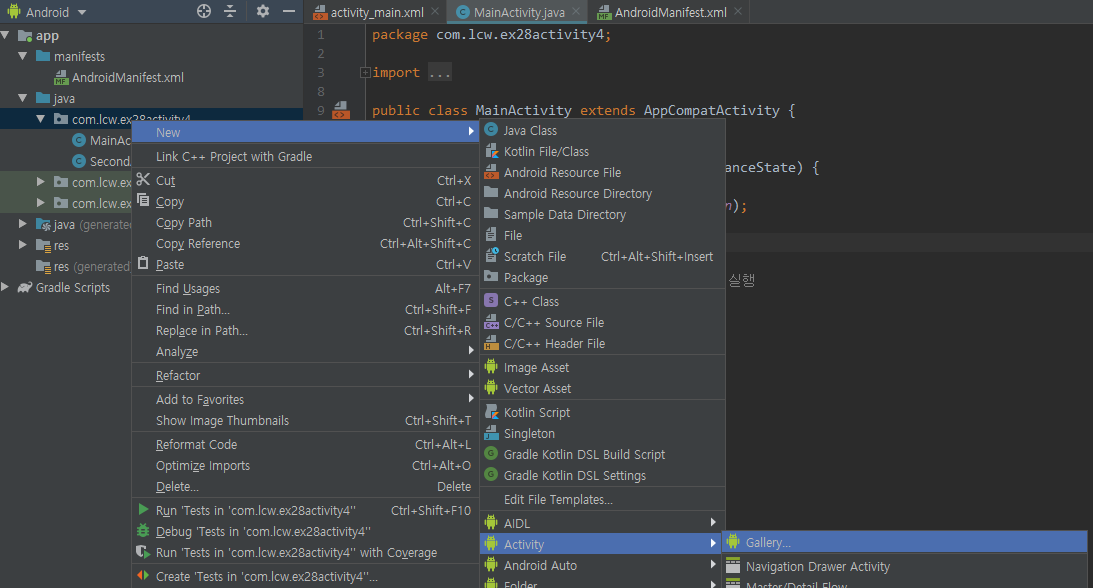Open the Refactor submenu
The image size is (1093, 588).
pos(305,376)
